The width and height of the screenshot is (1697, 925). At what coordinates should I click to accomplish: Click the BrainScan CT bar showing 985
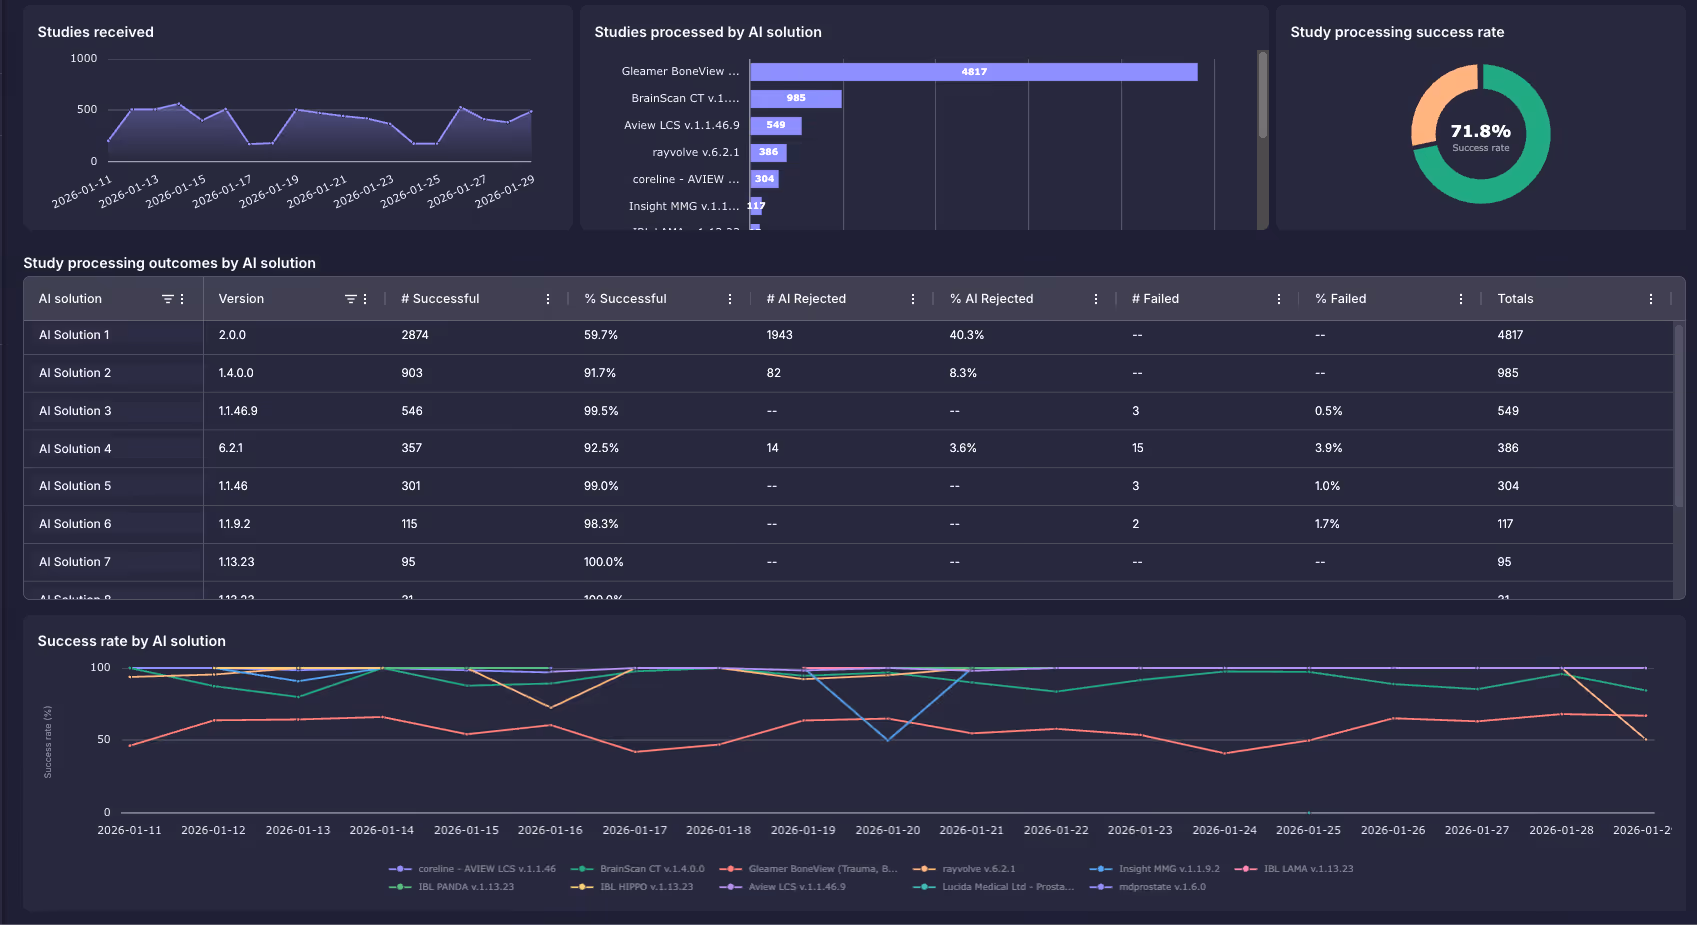[x=796, y=99]
